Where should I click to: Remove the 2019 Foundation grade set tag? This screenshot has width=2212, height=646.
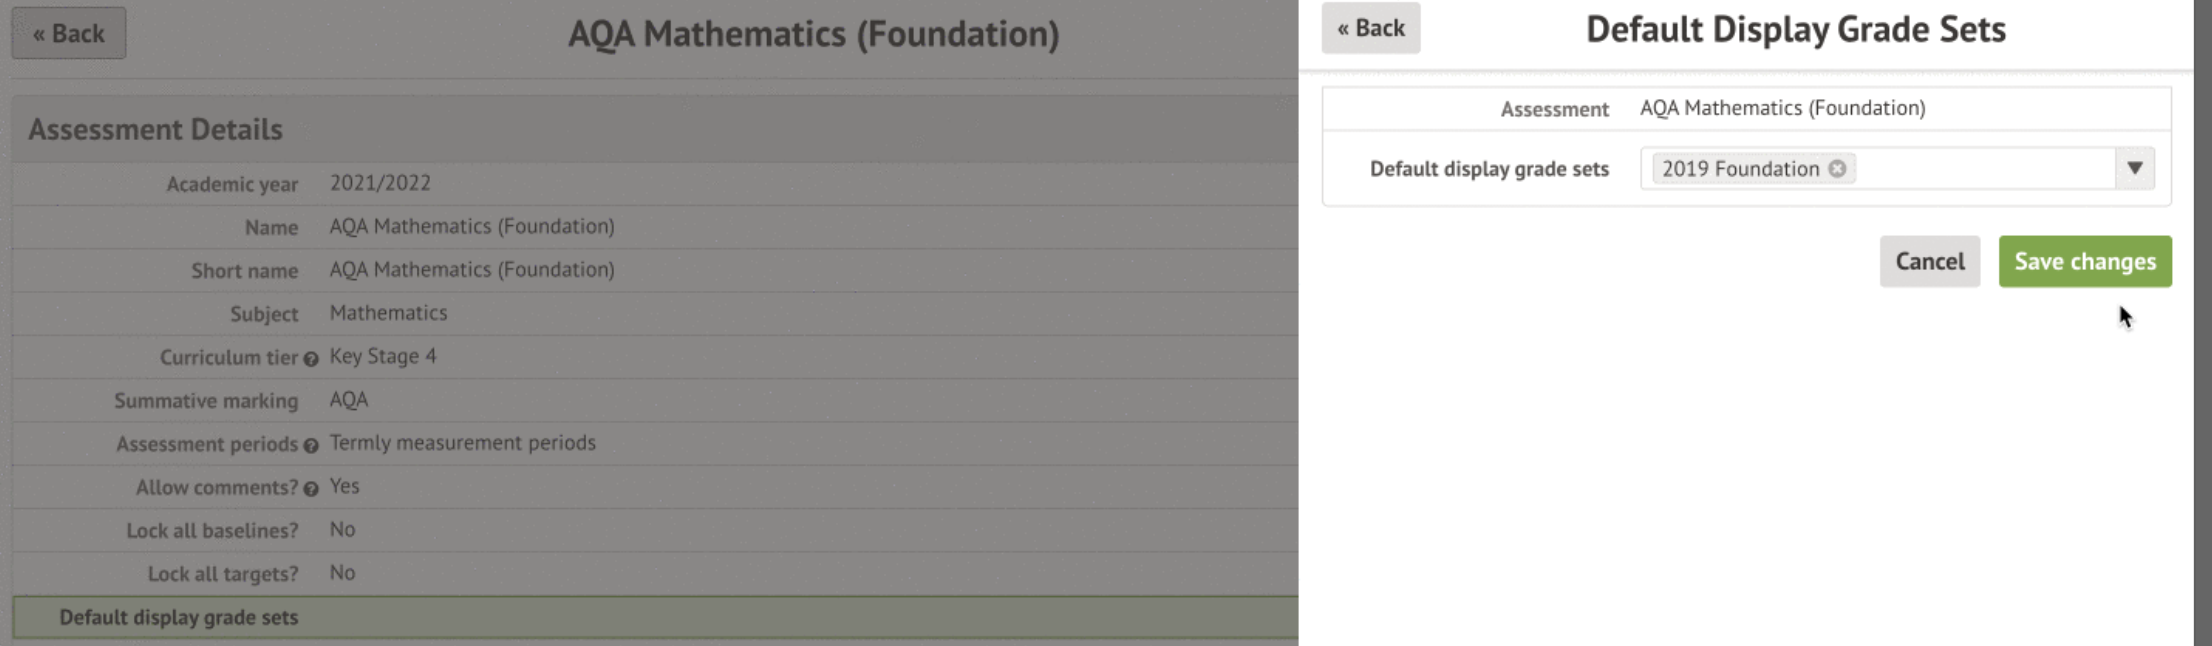point(1837,169)
